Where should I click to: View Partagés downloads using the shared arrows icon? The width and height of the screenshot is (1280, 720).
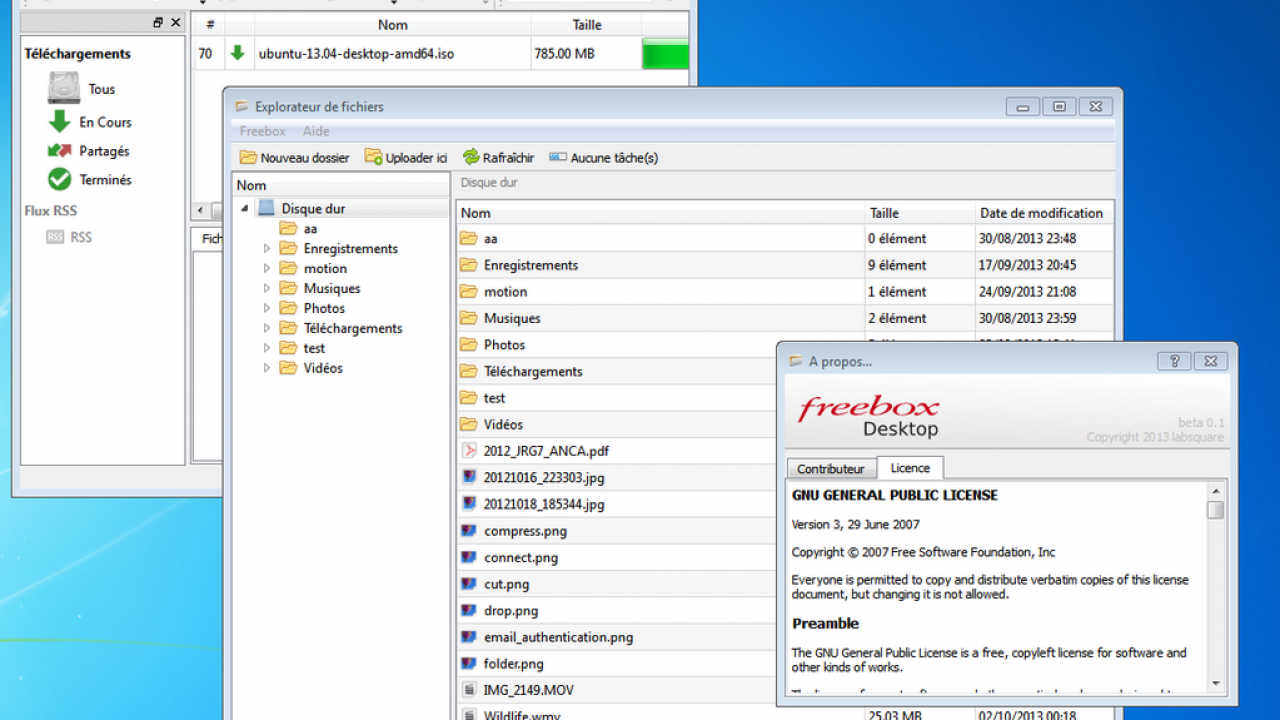tap(62, 150)
